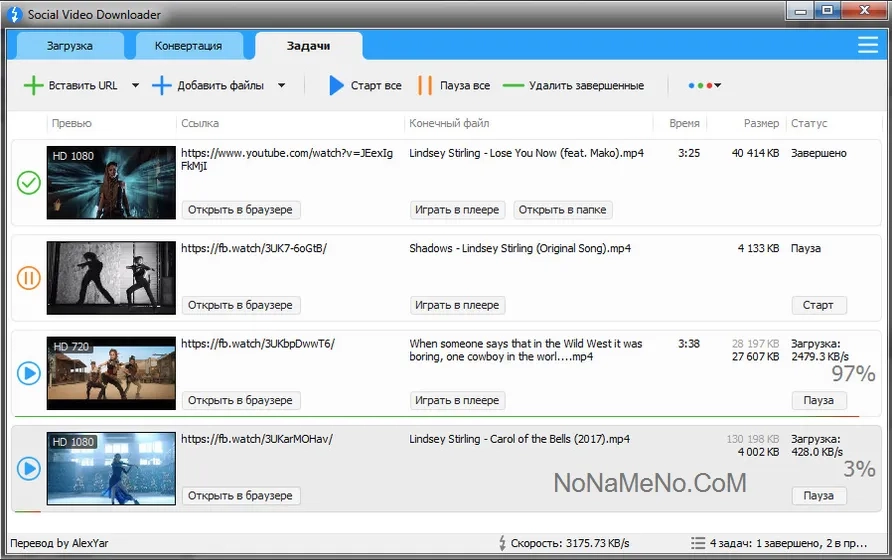
Task: Open the colored dots dropdown menu
Action: [705, 86]
